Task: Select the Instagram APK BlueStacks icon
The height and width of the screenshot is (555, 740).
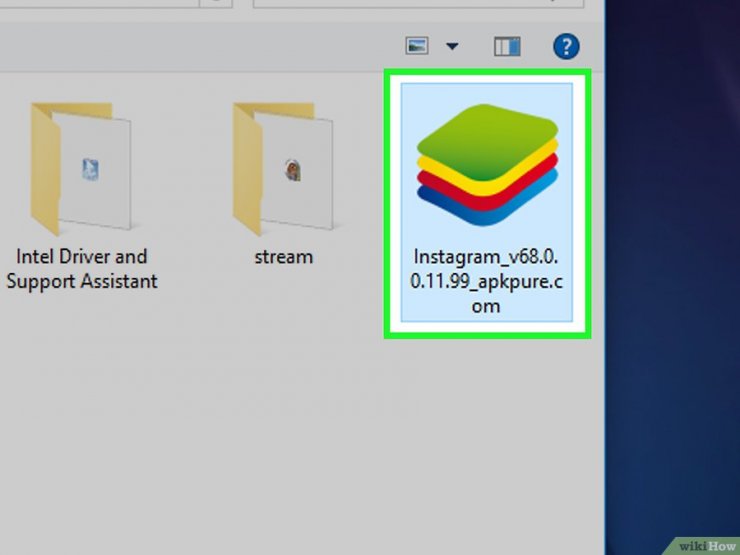Action: point(487,165)
